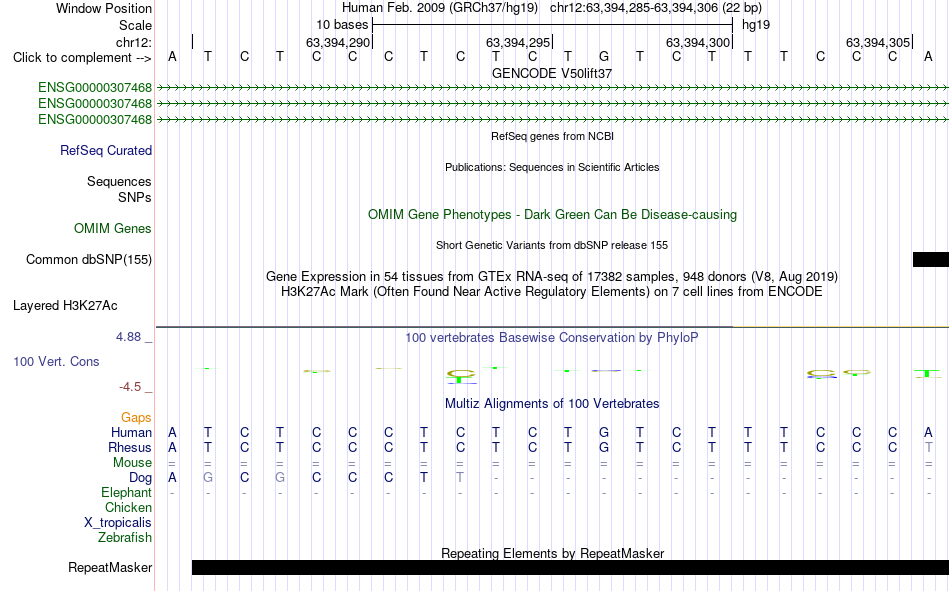Click the G base in the Rhesus alignment row
Screen dimensions: 950x591
(603, 447)
